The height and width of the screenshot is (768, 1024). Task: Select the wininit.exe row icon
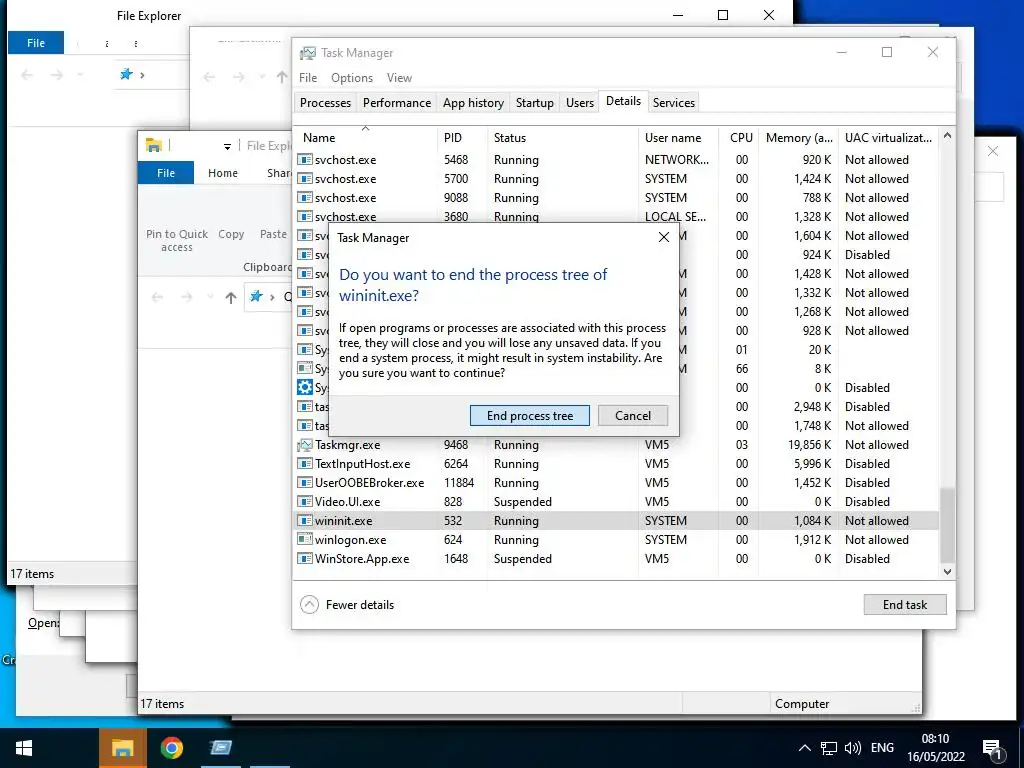pos(304,520)
